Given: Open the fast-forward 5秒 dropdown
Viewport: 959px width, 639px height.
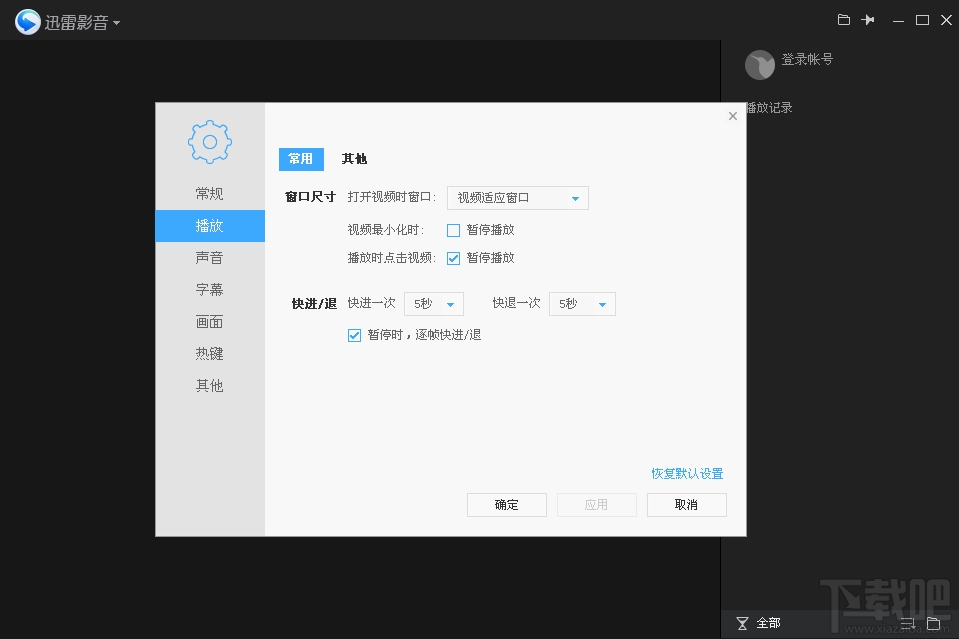Looking at the screenshot, I should coord(434,303).
